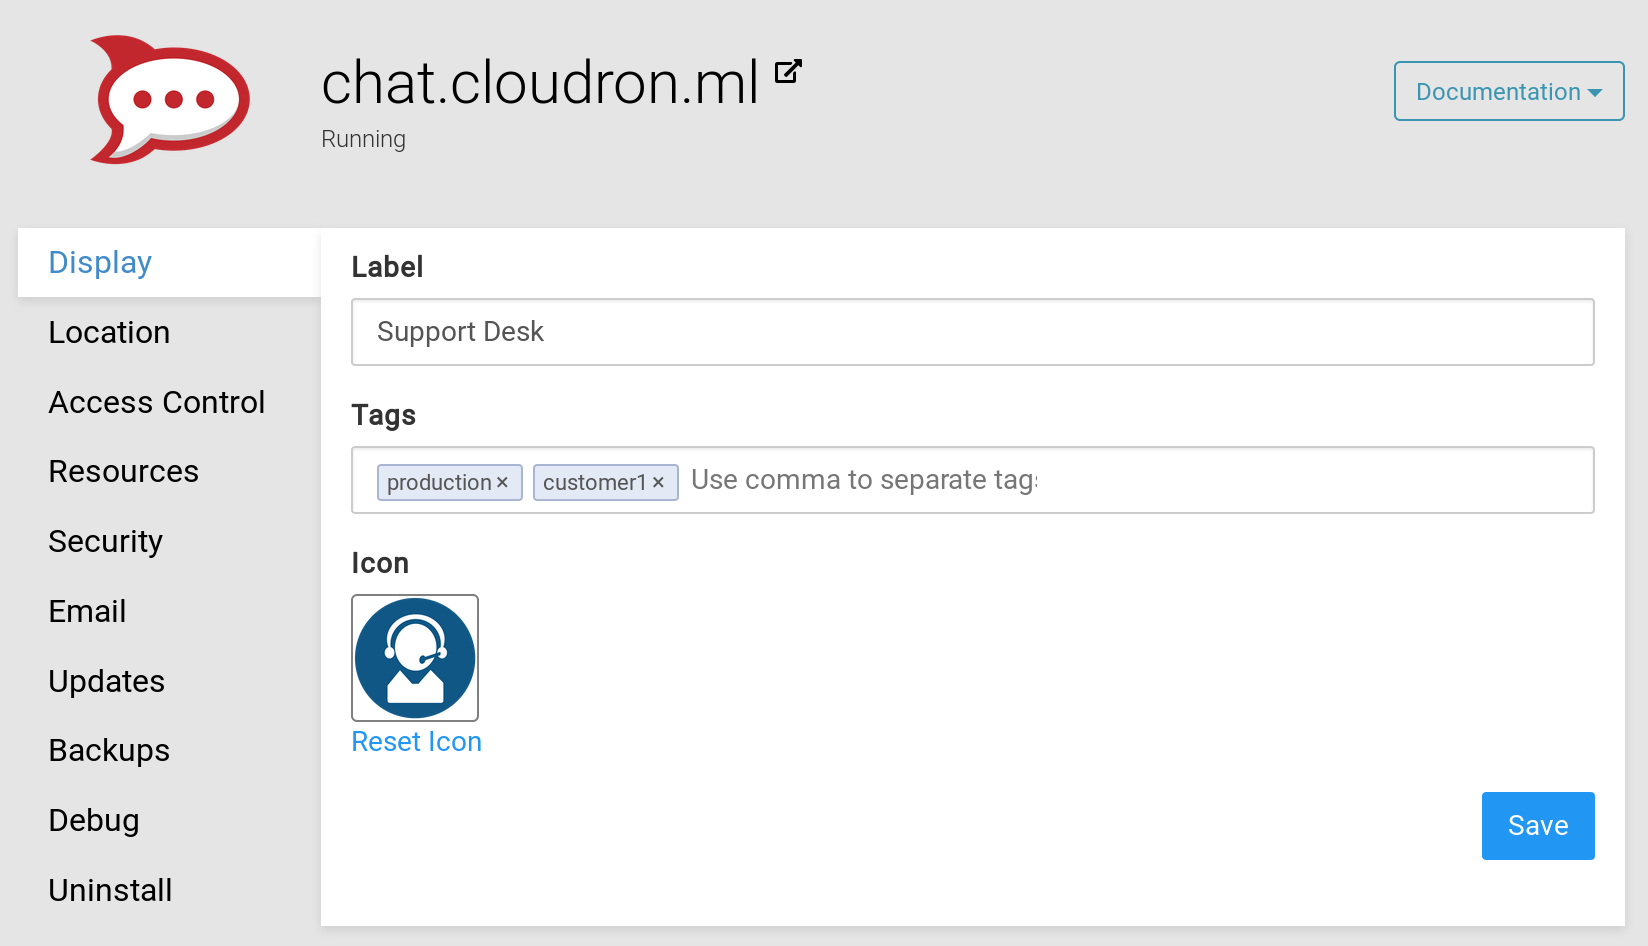Click the support headset app icon thumbnail
The width and height of the screenshot is (1648, 946).
tap(415, 658)
